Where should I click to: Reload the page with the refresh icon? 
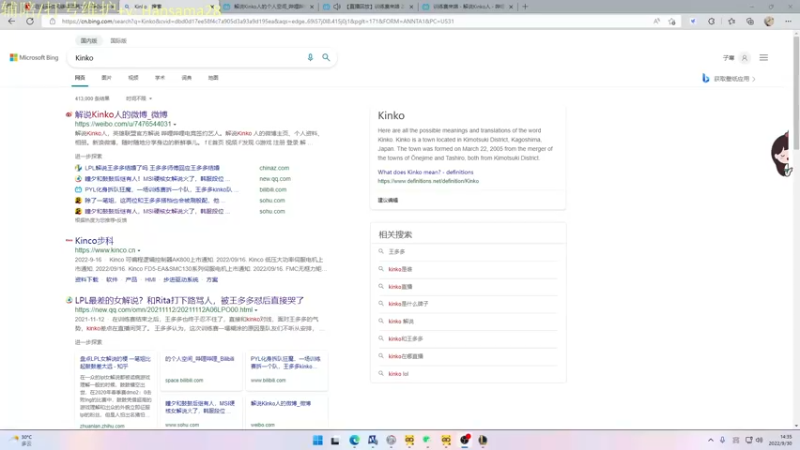(30, 21)
